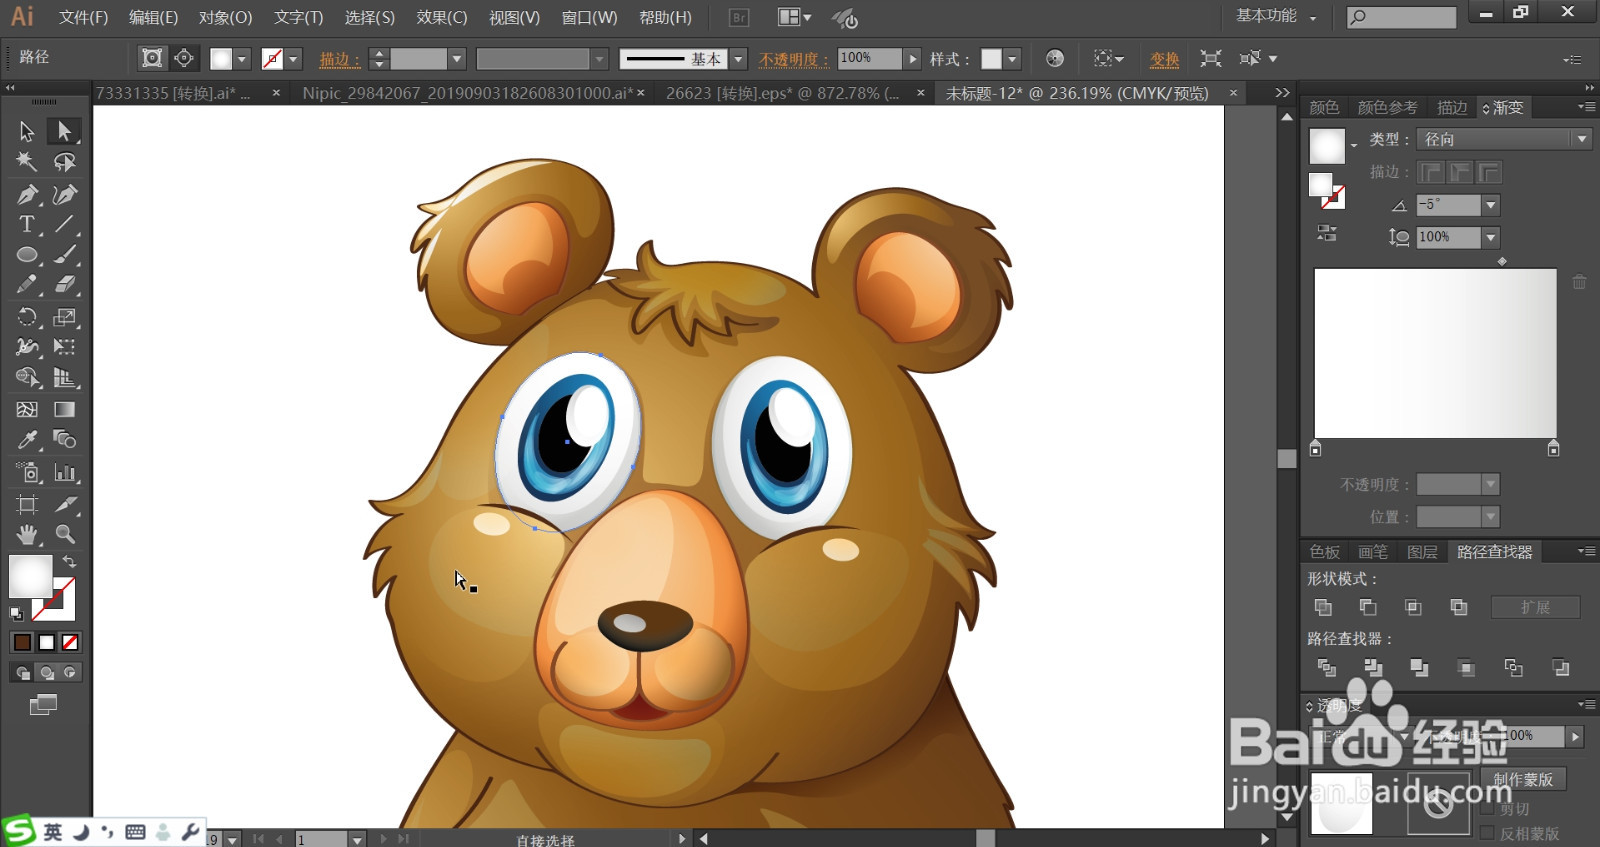This screenshot has width=1600, height=847.
Task: Click the Unite shape mode icon
Action: [1323, 607]
